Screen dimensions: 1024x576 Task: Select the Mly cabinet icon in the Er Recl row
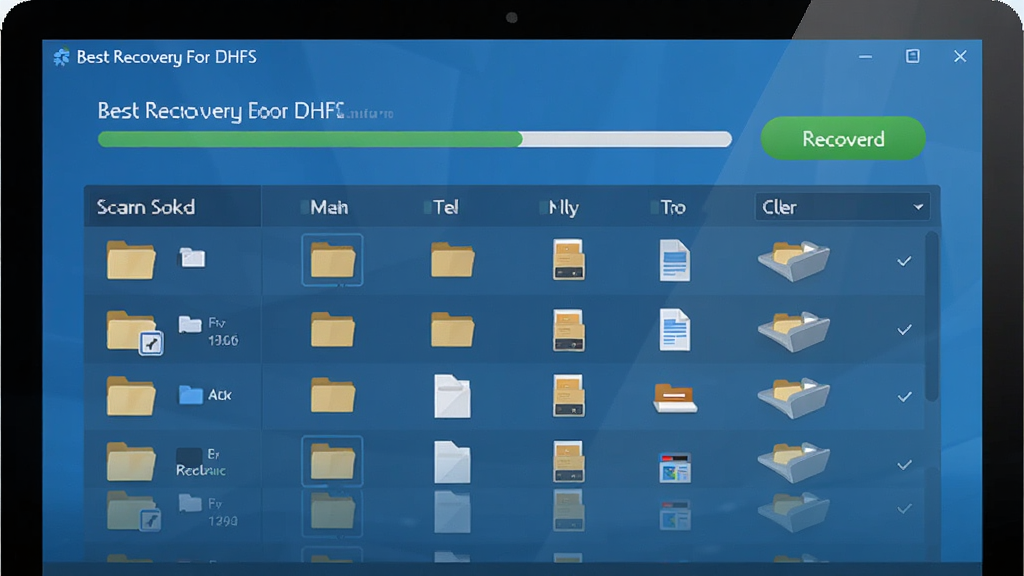pos(568,461)
